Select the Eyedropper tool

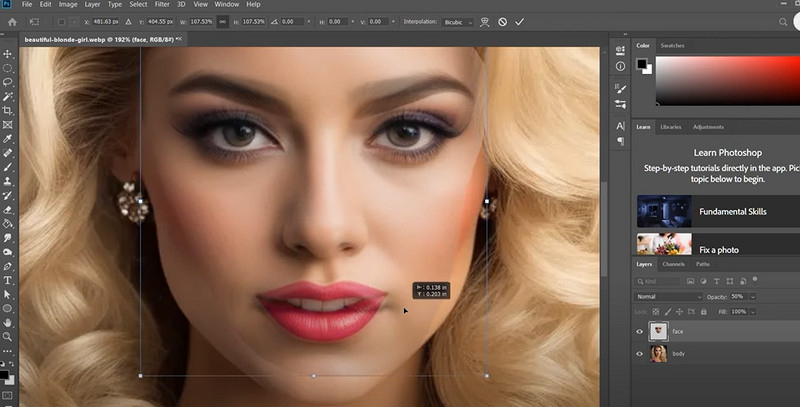click(x=8, y=139)
